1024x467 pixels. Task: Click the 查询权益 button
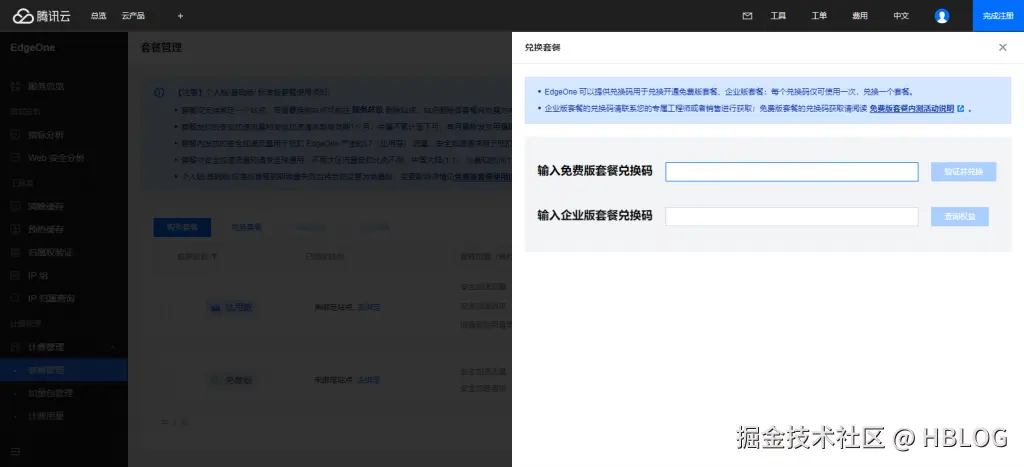click(959, 216)
